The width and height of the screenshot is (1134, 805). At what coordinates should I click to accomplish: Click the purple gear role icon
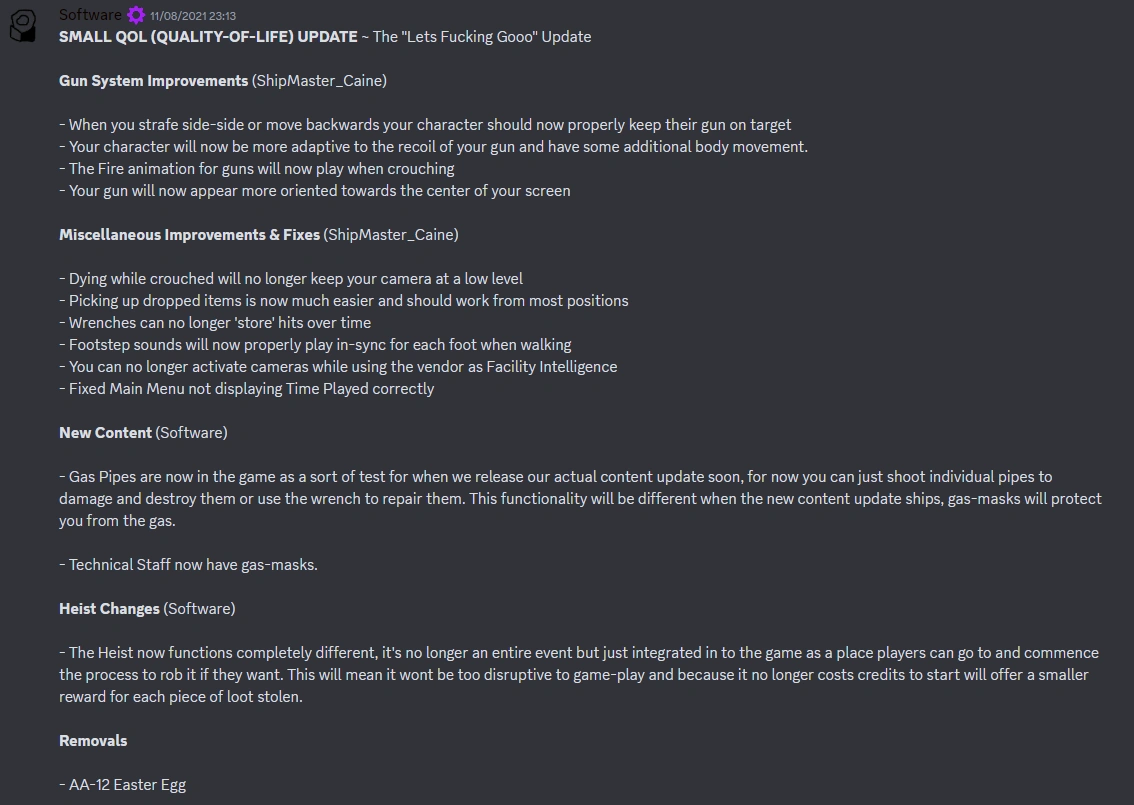136,15
